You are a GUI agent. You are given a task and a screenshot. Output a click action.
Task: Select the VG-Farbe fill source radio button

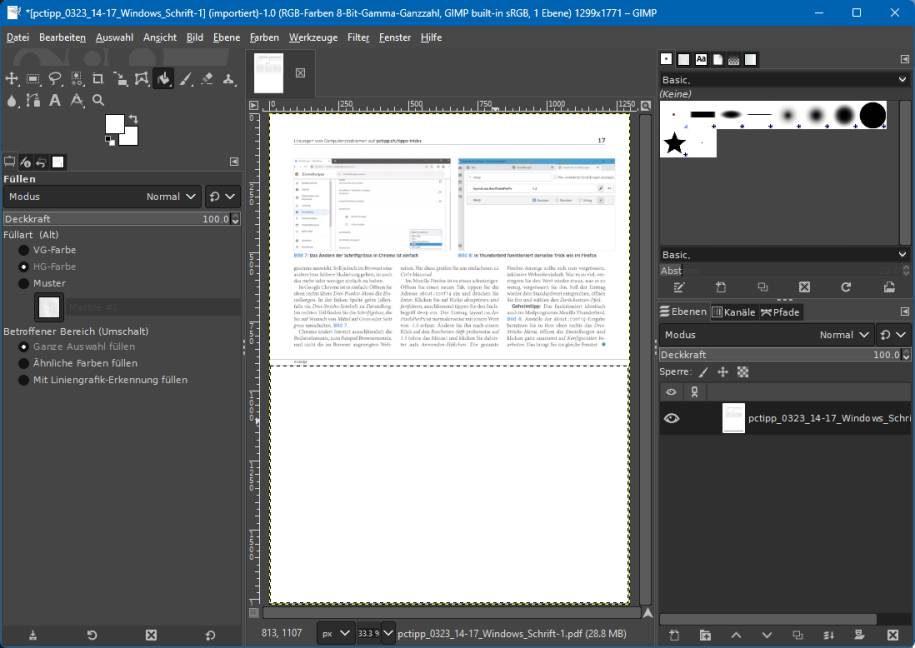click(21, 250)
